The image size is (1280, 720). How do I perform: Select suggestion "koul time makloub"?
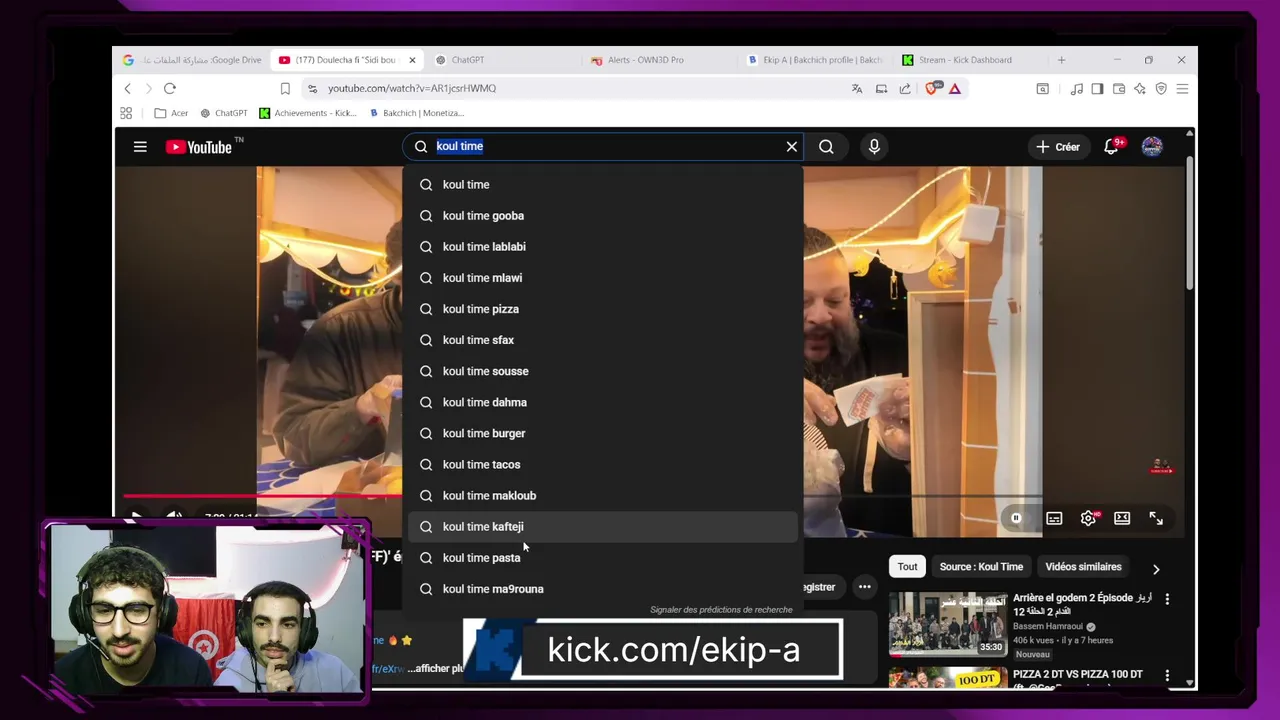(603, 495)
